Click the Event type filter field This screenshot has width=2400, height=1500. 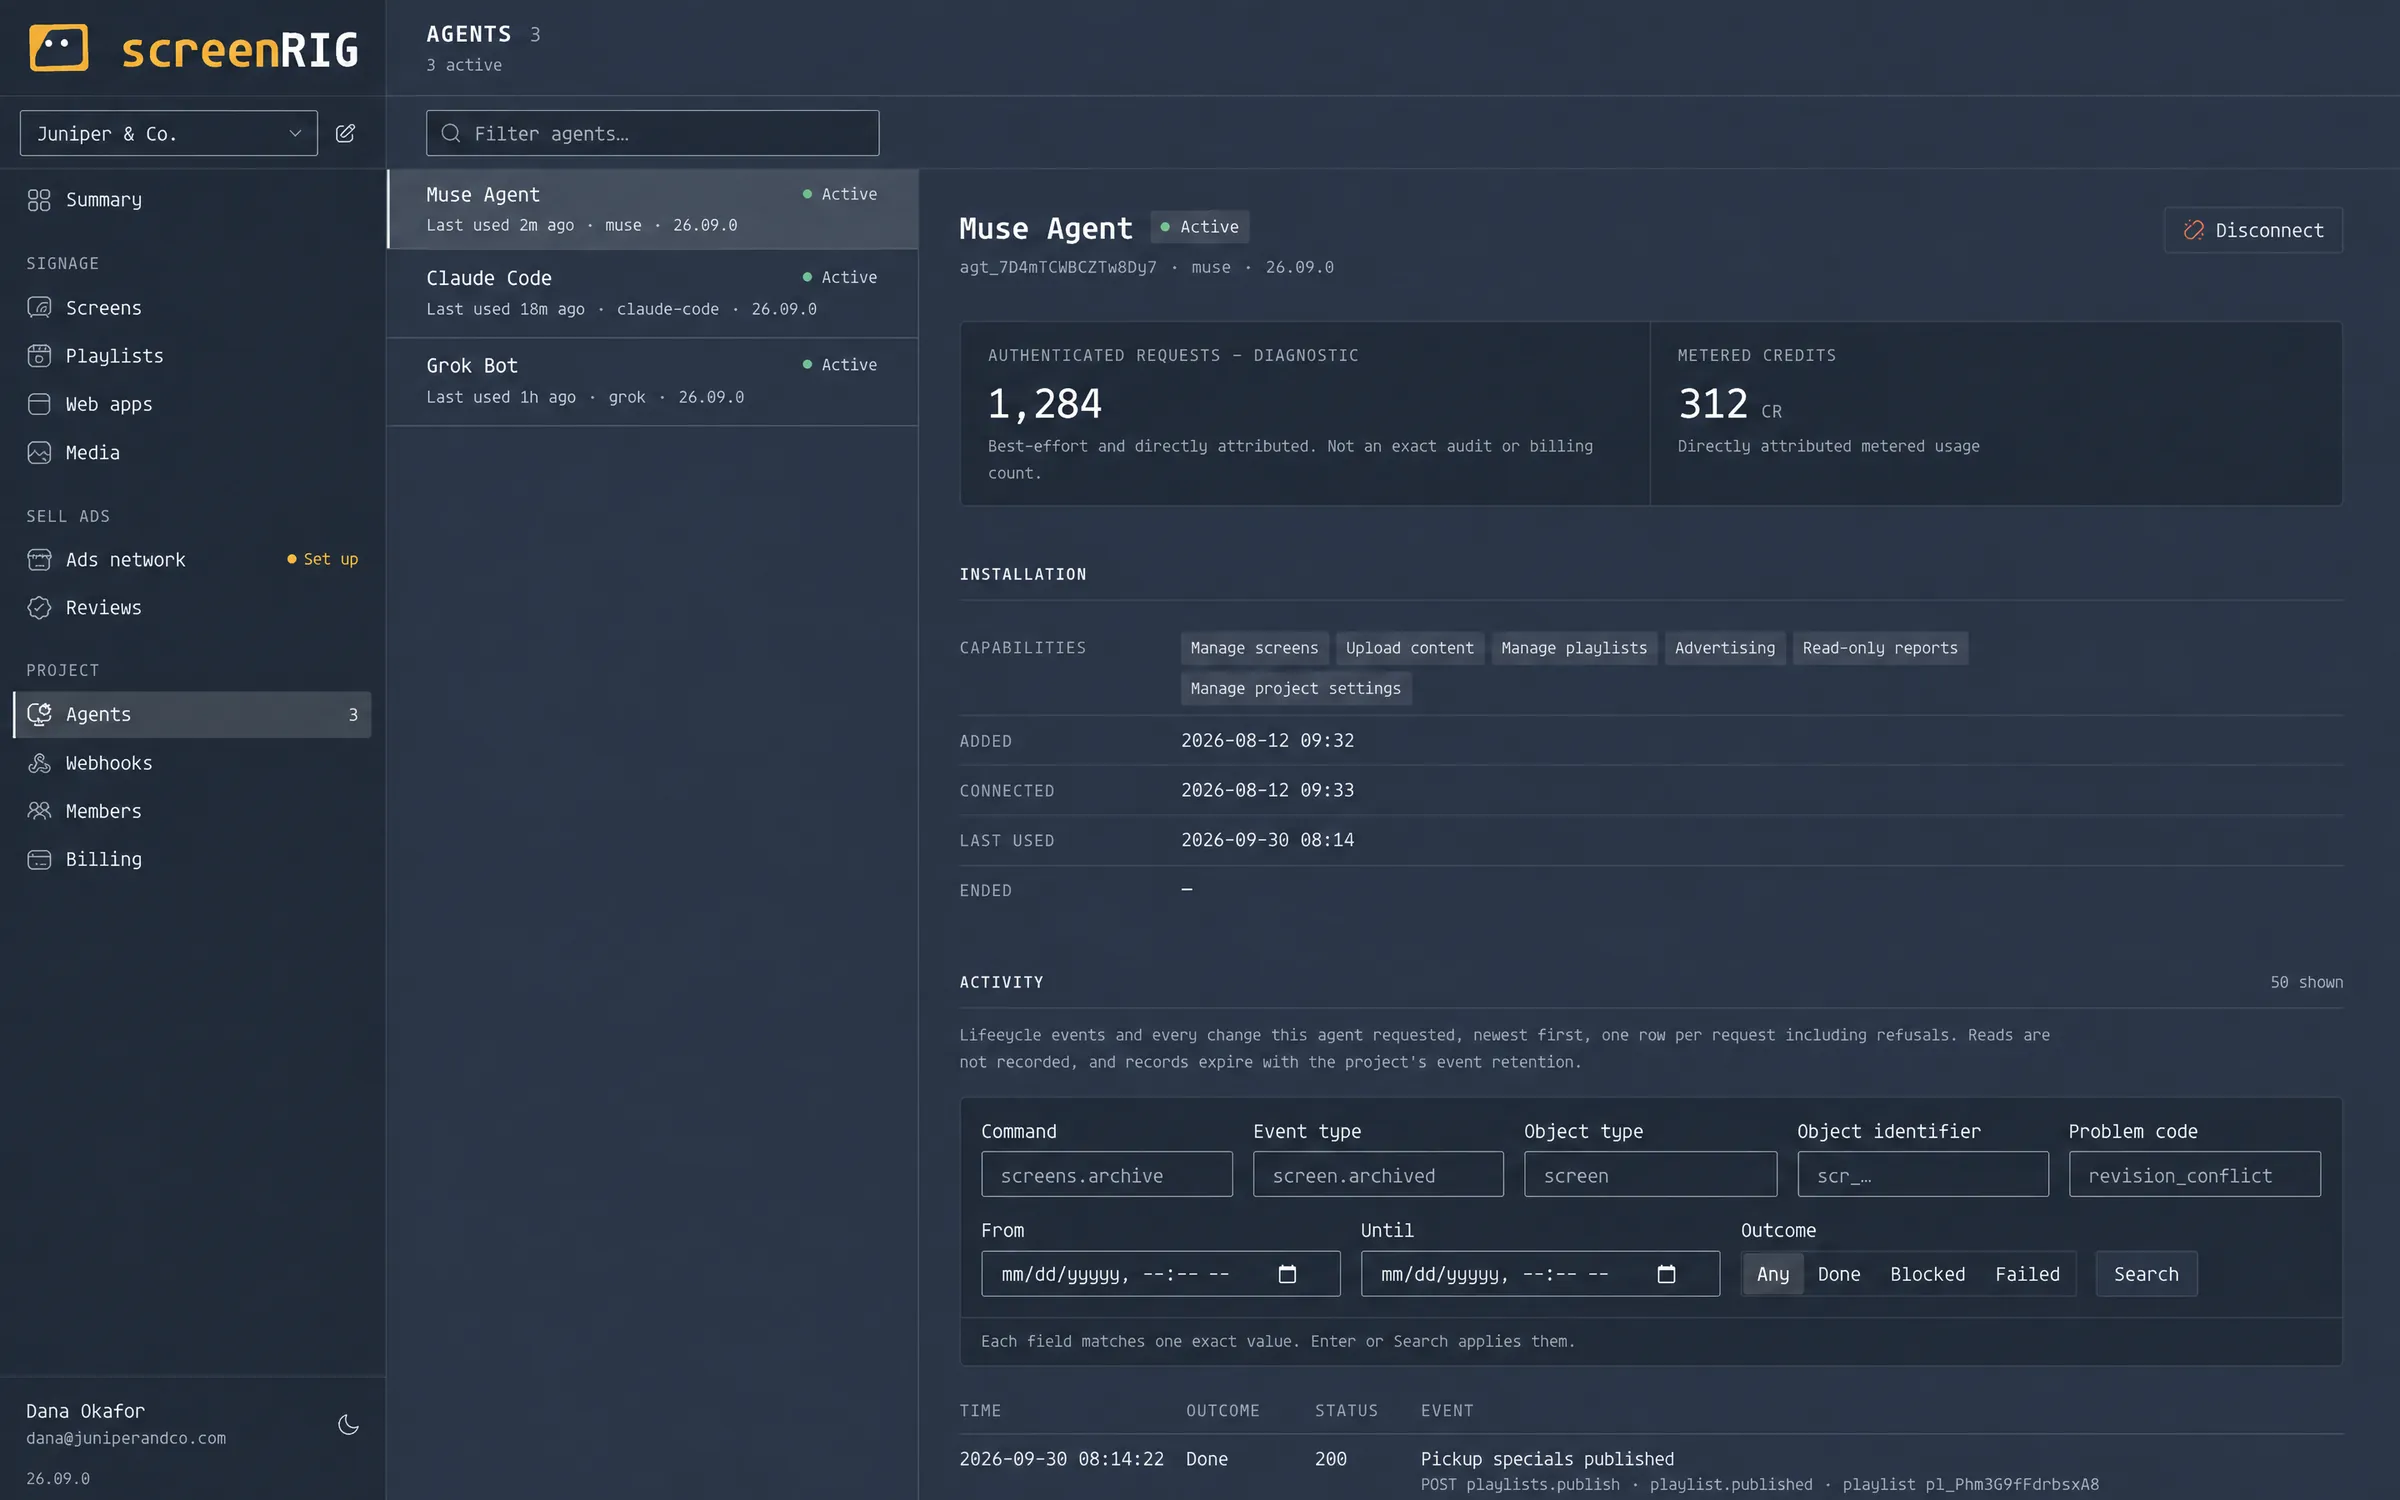[x=1378, y=1175]
